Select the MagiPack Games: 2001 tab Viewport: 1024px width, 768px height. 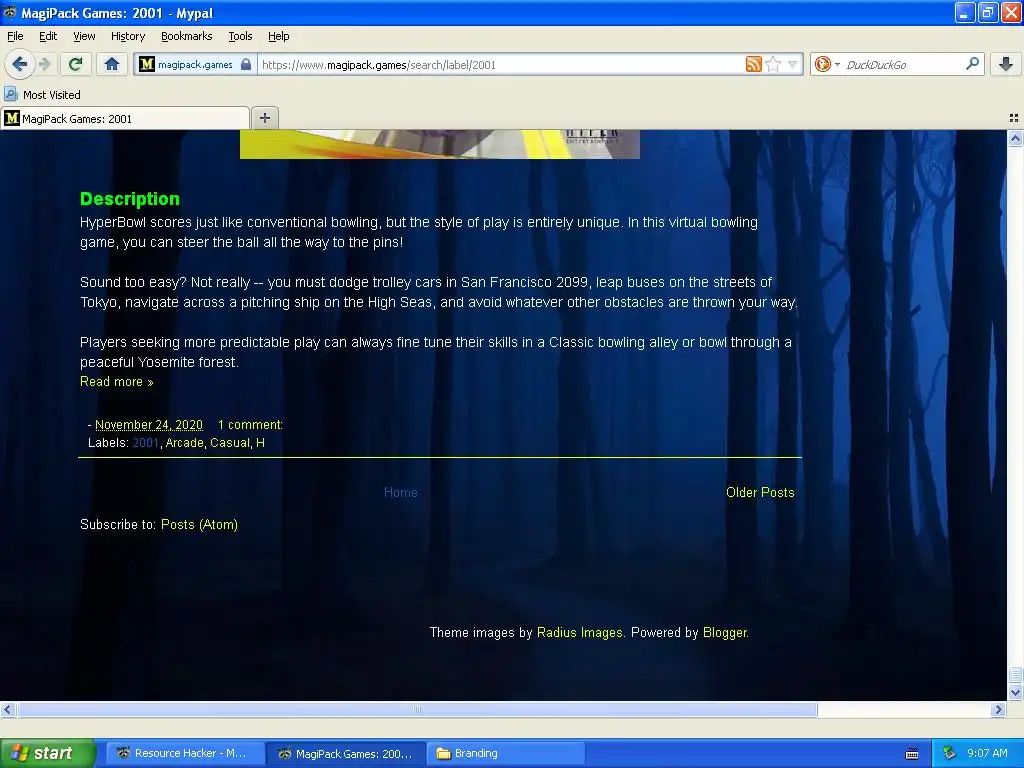pos(125,118)
